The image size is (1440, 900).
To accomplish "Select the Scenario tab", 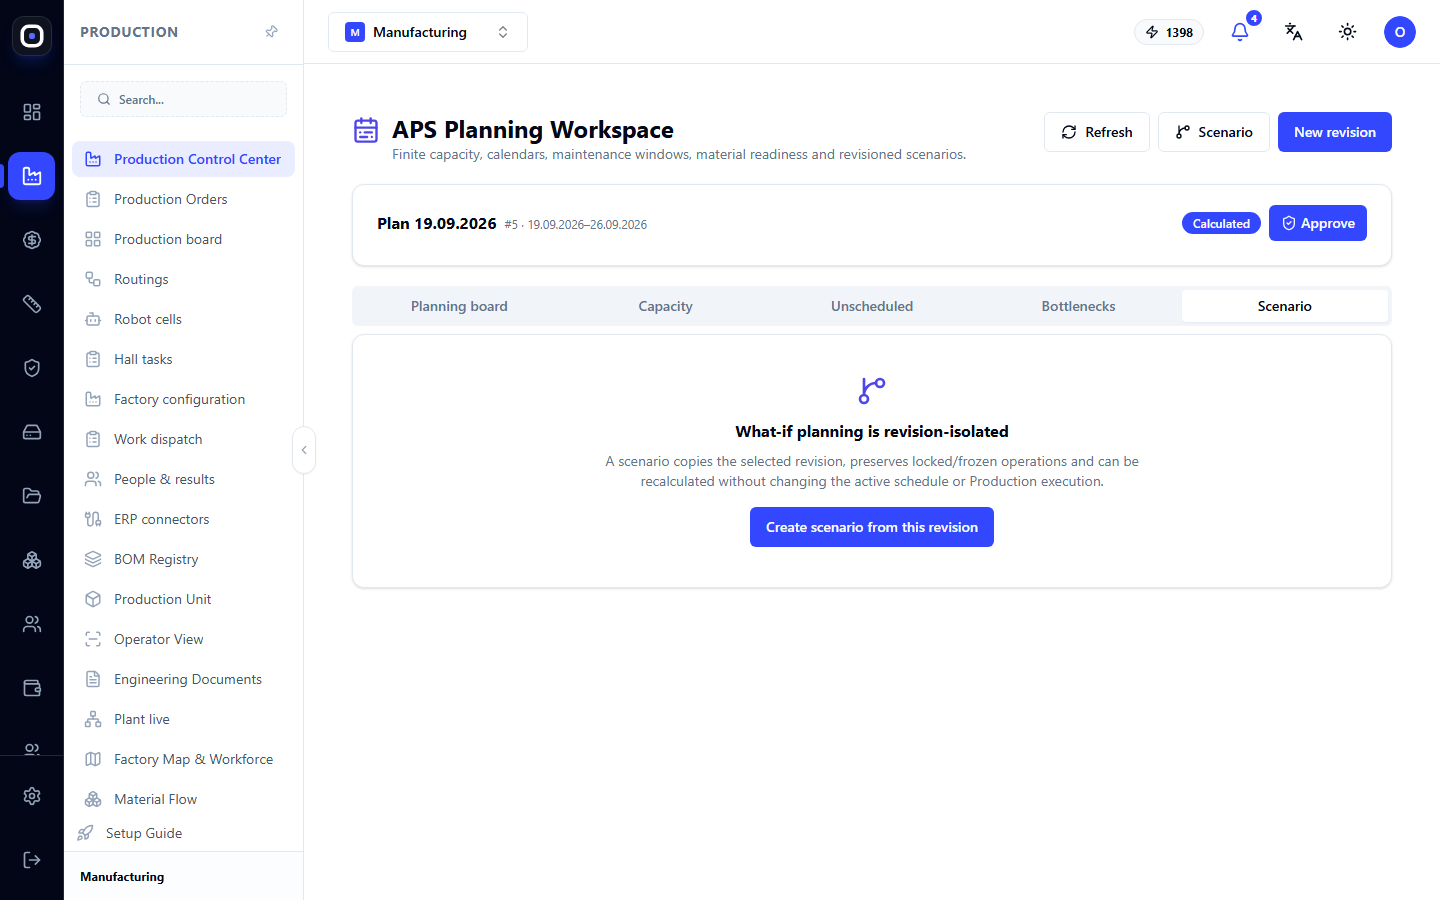I will [1285, 306].
